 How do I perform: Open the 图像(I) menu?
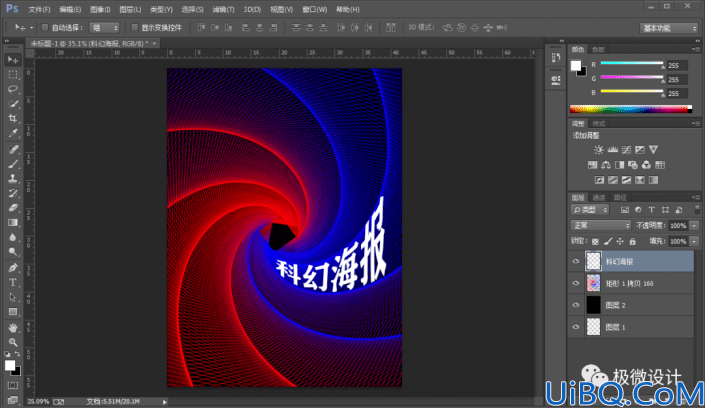100,9
